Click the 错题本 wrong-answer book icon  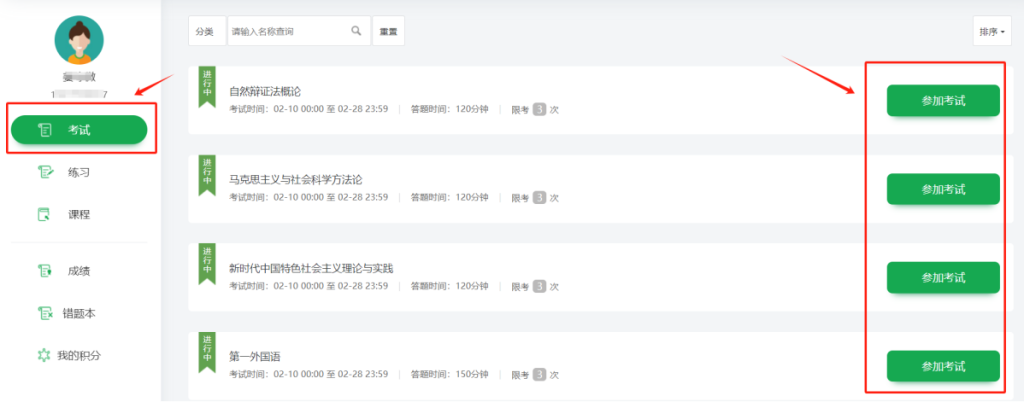(44, 313)
